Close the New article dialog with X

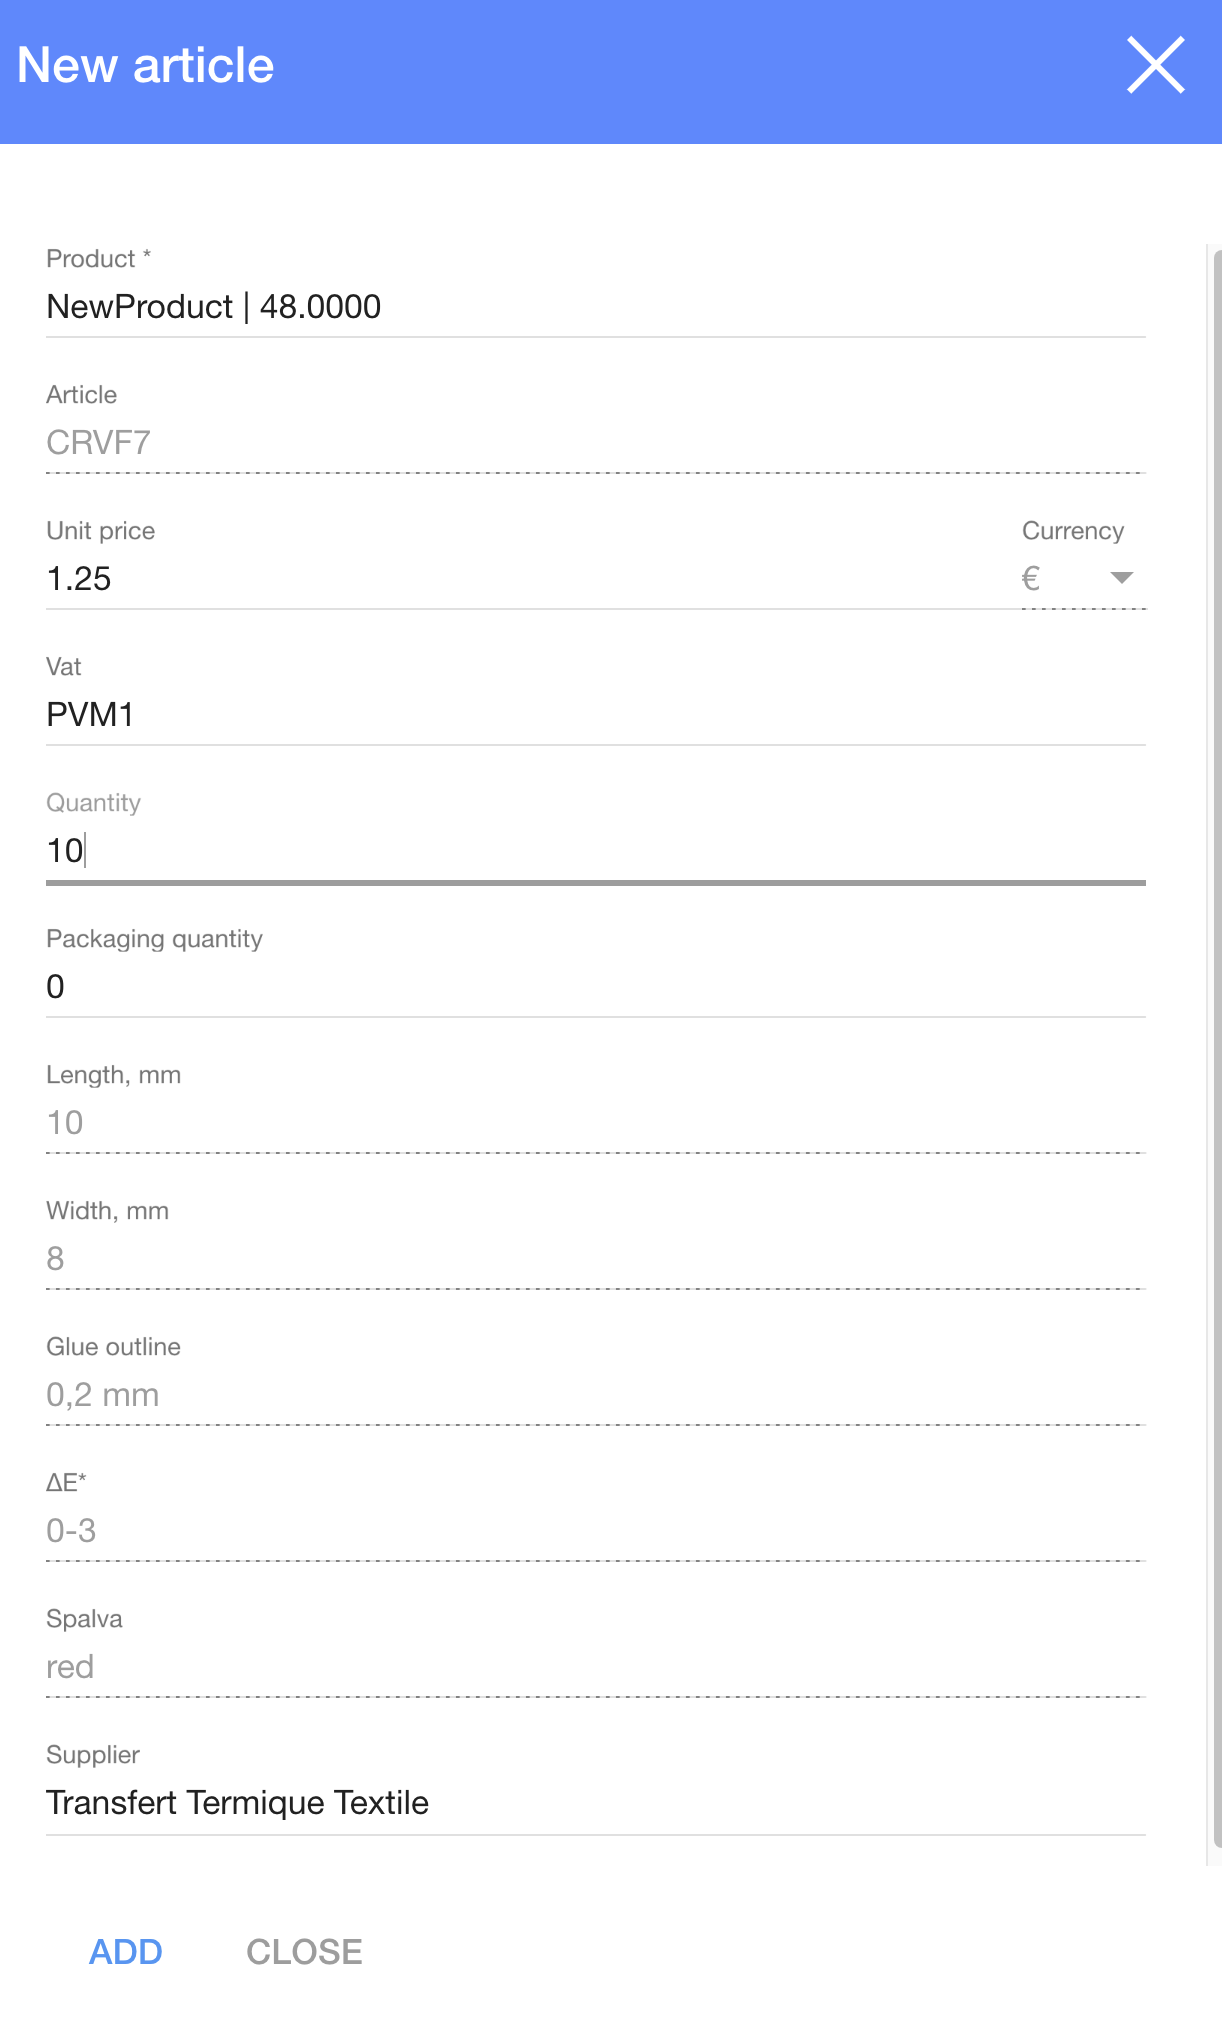[x=1156, y=65]
